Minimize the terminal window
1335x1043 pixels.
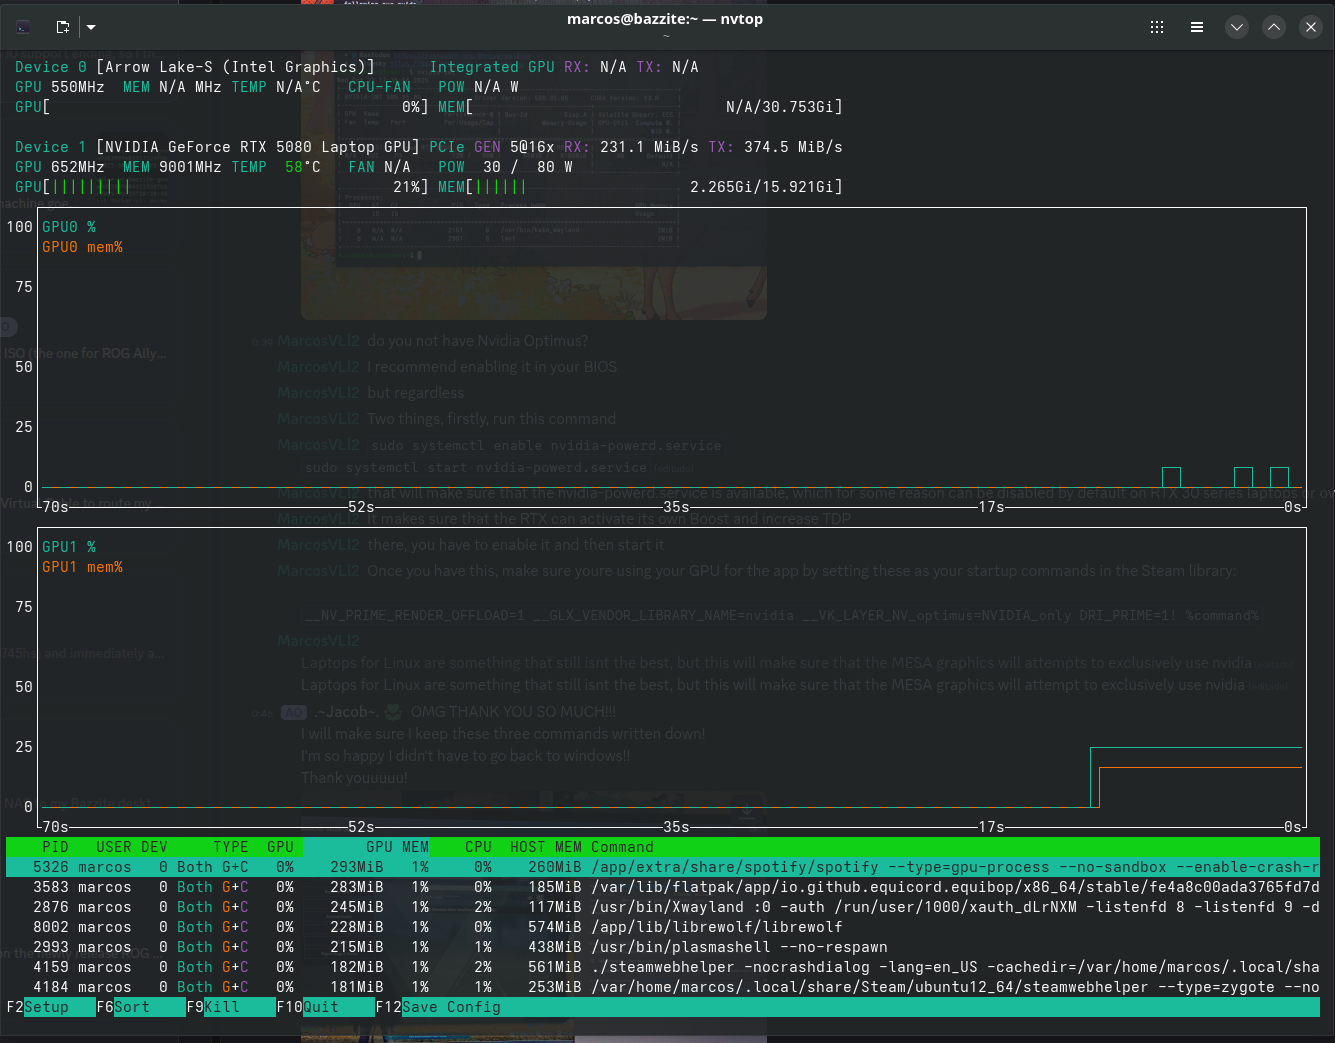pos(1237,27)
